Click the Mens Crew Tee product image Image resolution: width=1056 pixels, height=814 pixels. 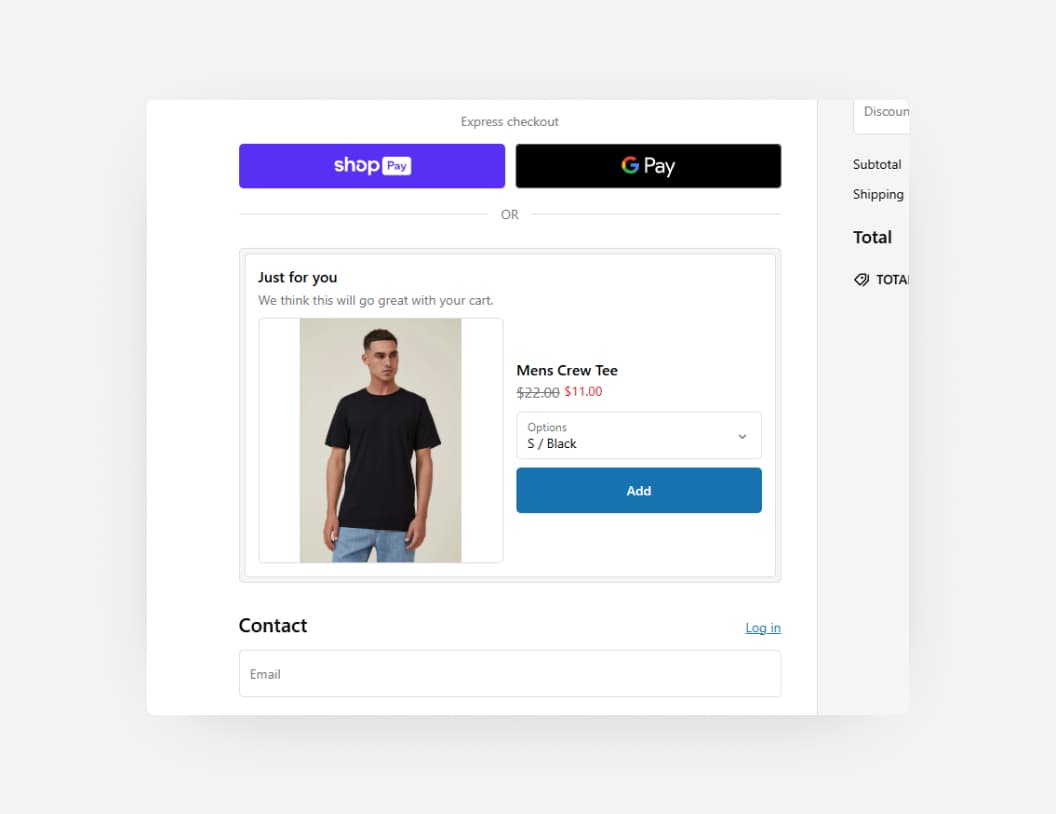[x=381, y=440]
